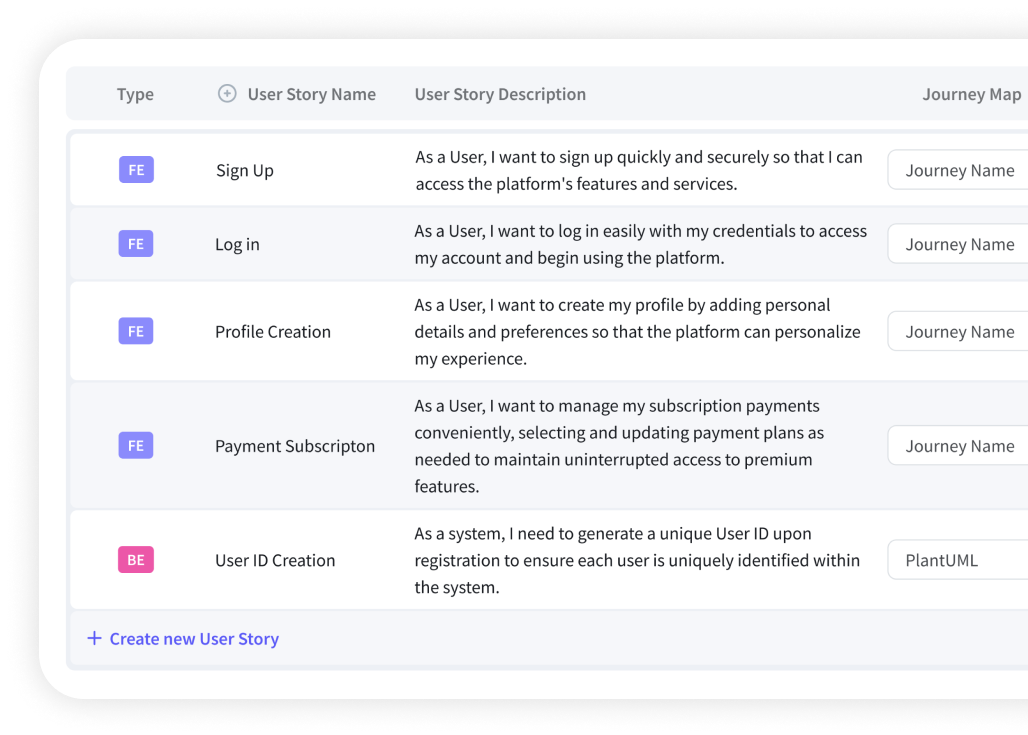The height and width of the screenshot is (735, 1028).
Task: Create new User Story
Action: pyautogui.click(x=194, y=639)
